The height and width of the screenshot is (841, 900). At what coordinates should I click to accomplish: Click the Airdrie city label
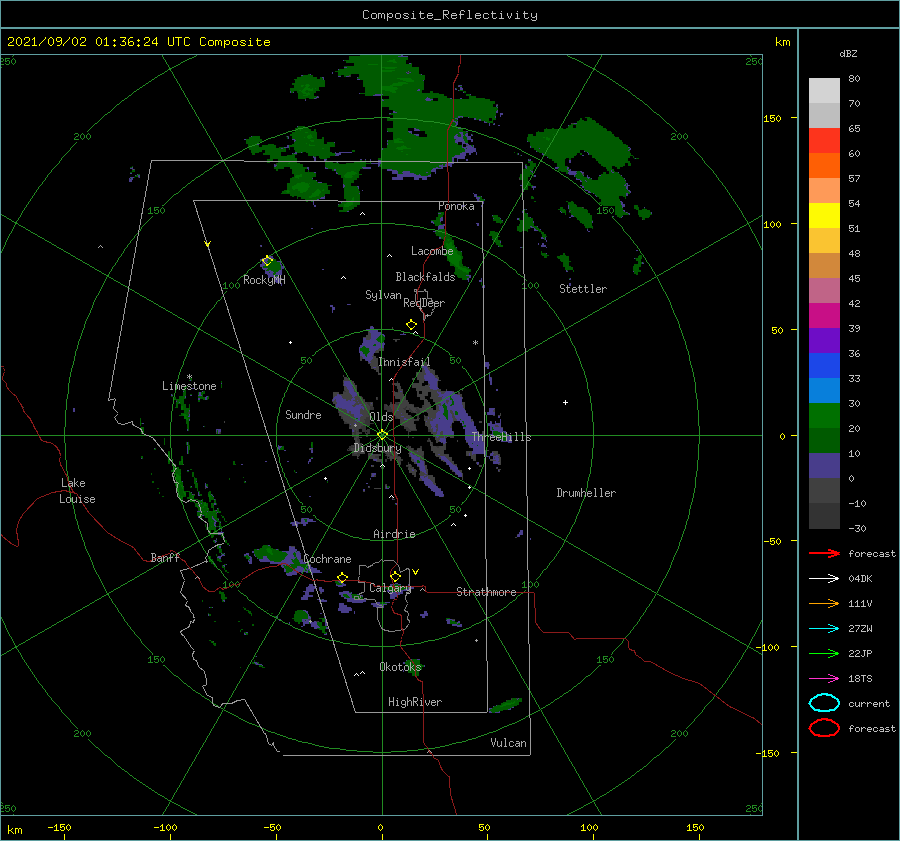(394, 534)
